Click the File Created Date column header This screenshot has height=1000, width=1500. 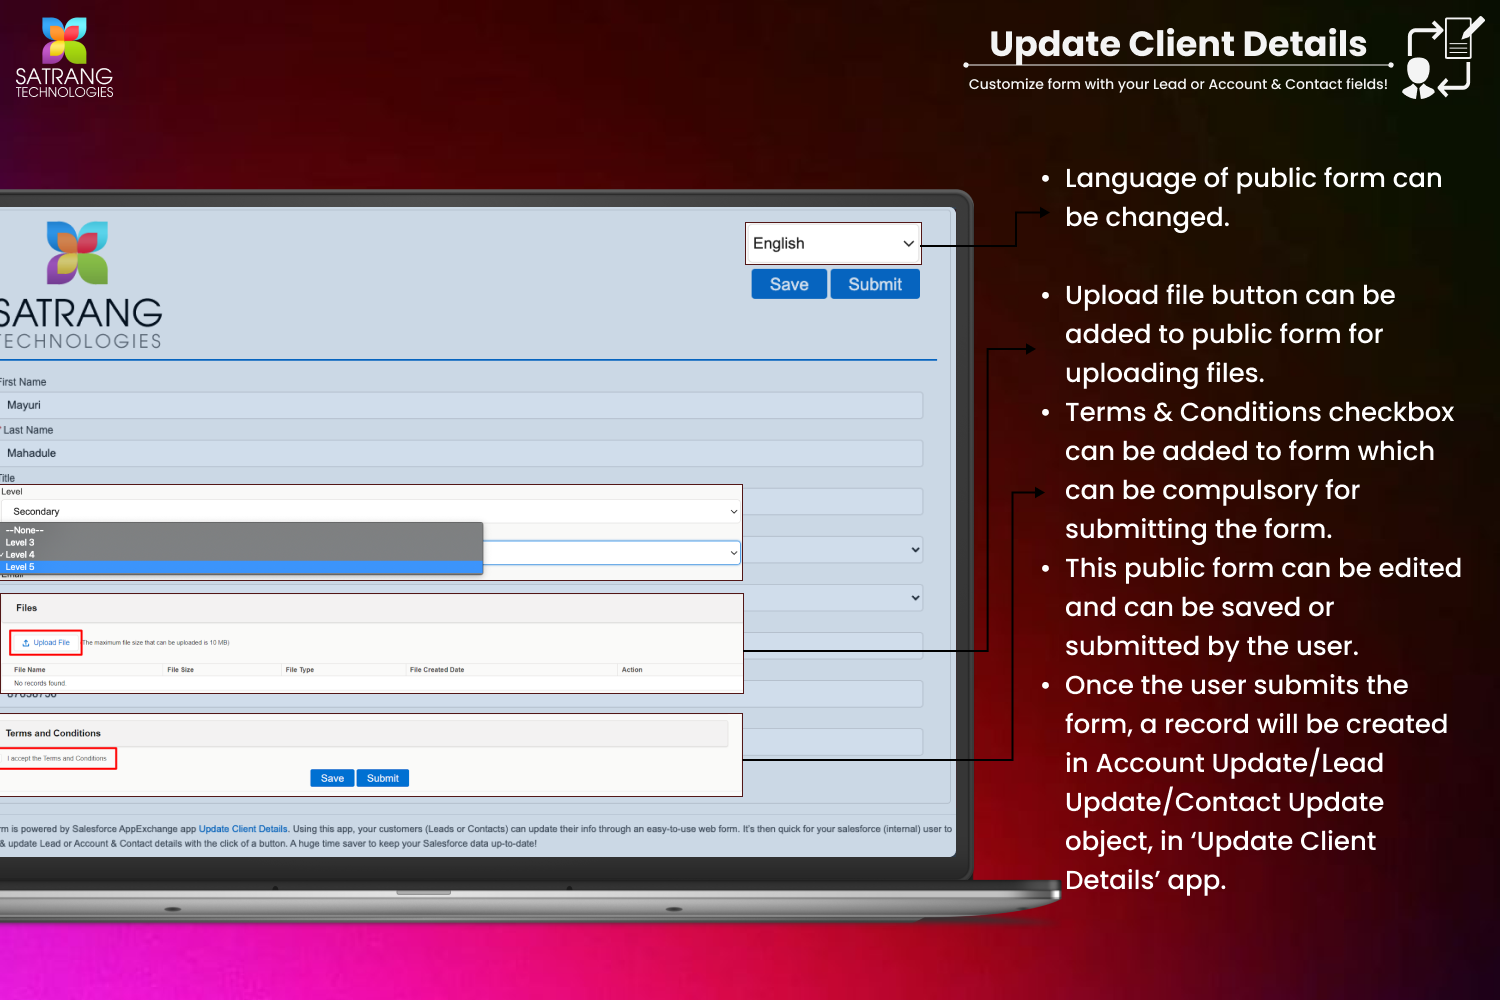tap(437, 670)
